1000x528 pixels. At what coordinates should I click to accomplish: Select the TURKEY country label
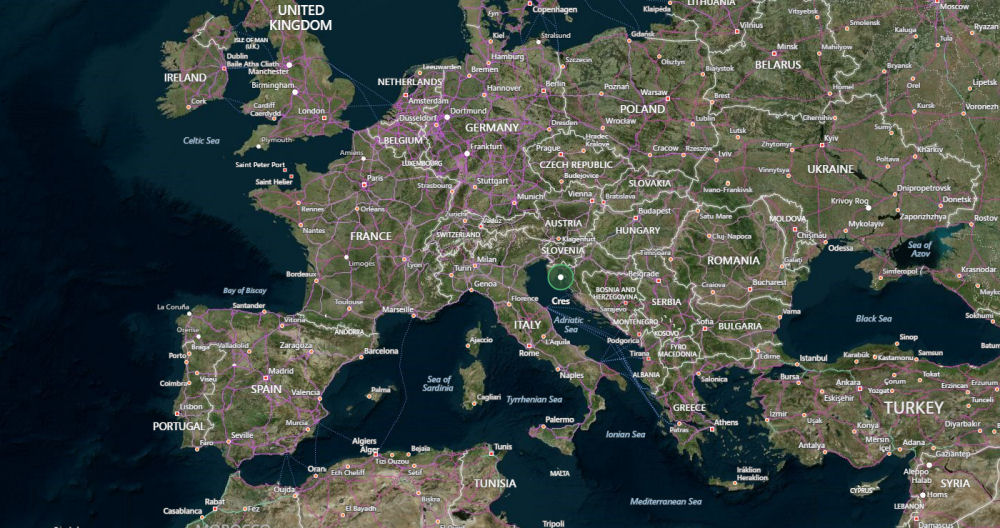(912, 408)
